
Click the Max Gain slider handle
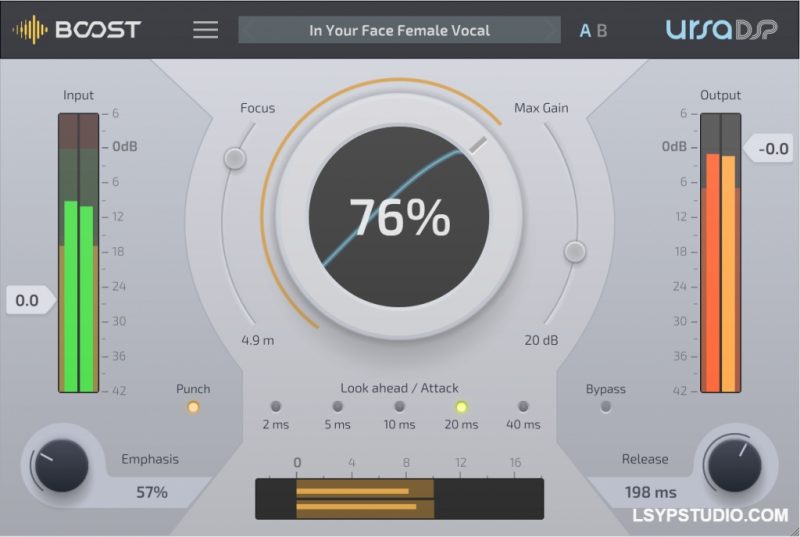pyautogui.click(x=575, y=251)
